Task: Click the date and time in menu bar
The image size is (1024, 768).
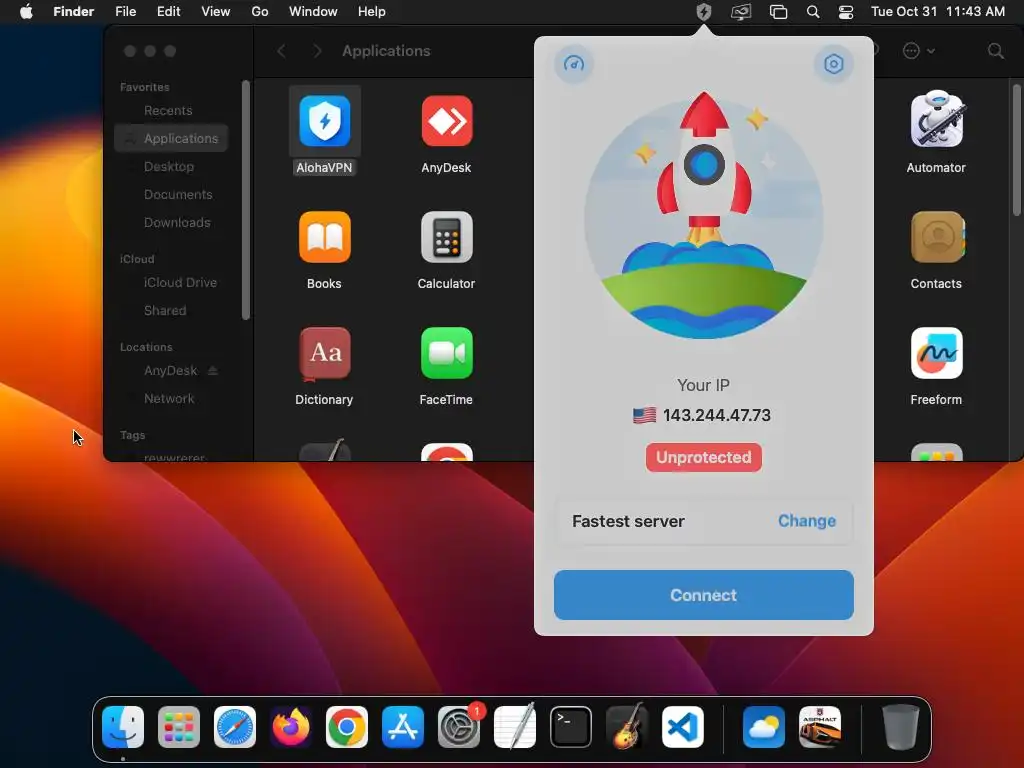Action: pyautogui.click(x=938, y=12)
